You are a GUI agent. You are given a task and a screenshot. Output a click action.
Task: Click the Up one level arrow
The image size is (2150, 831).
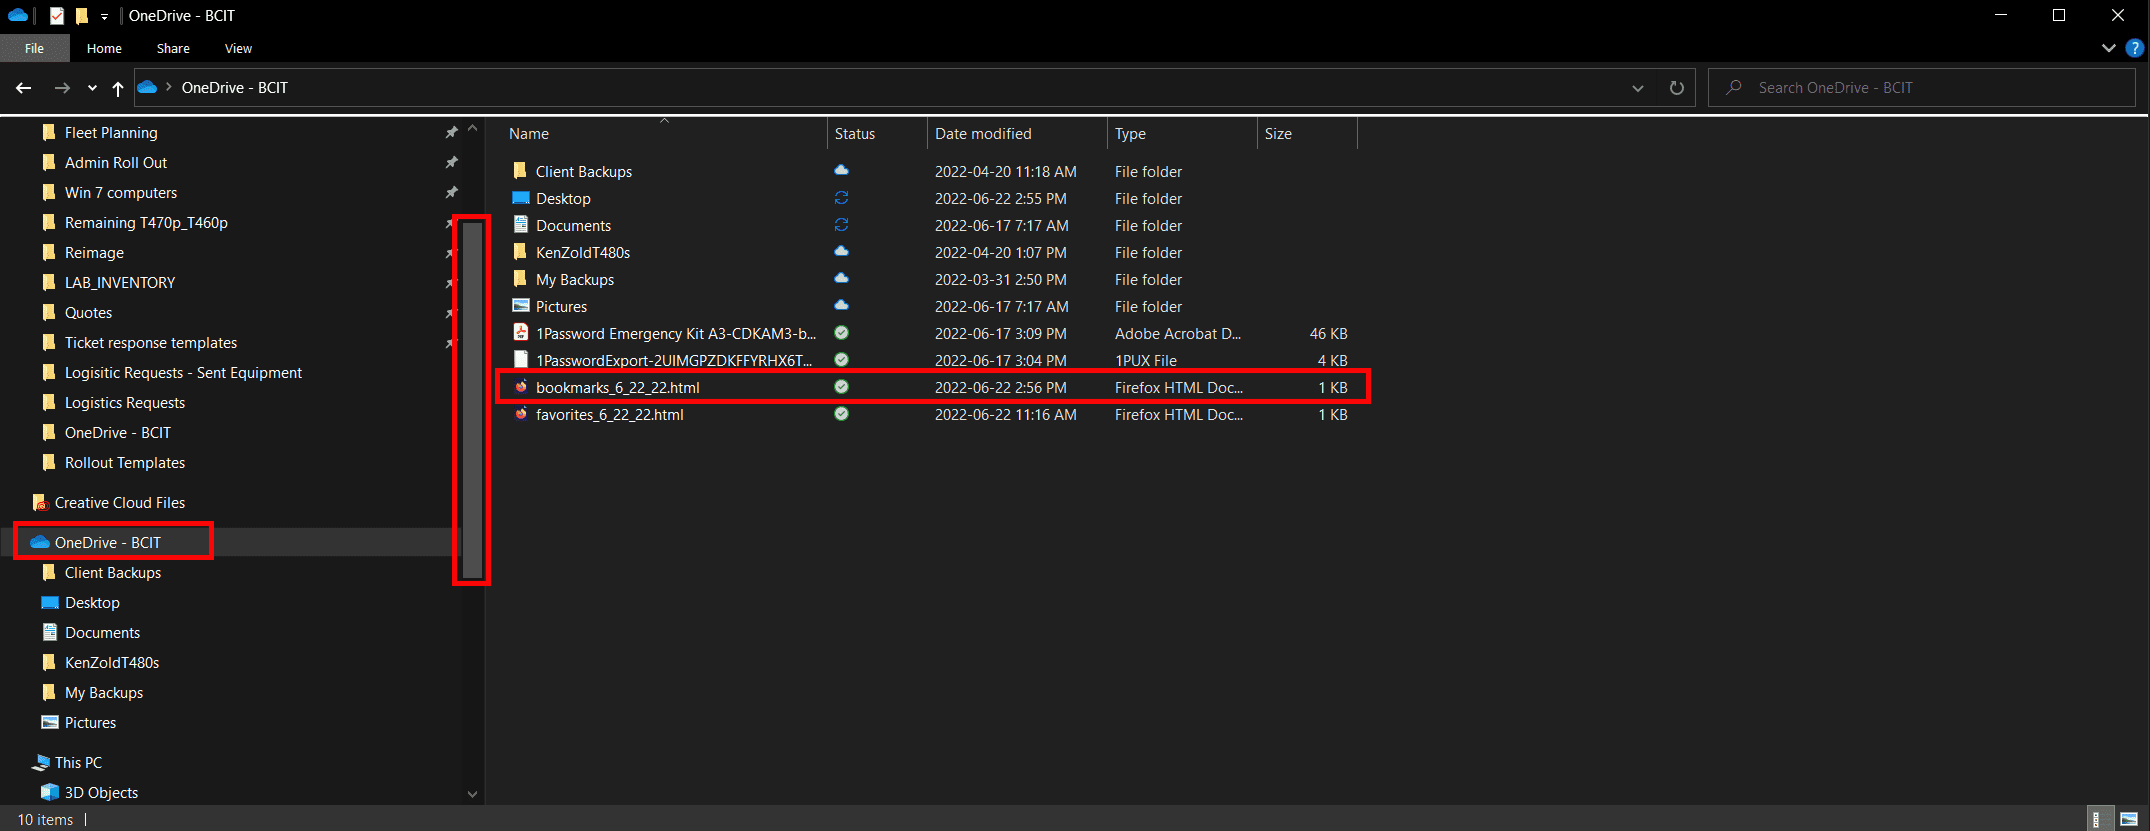118,88
